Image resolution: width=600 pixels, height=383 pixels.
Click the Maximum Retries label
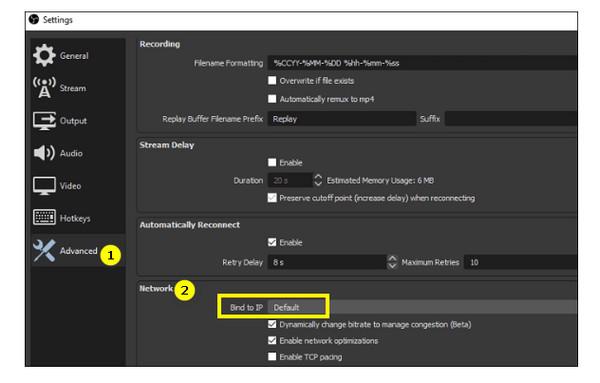point(430,262)
